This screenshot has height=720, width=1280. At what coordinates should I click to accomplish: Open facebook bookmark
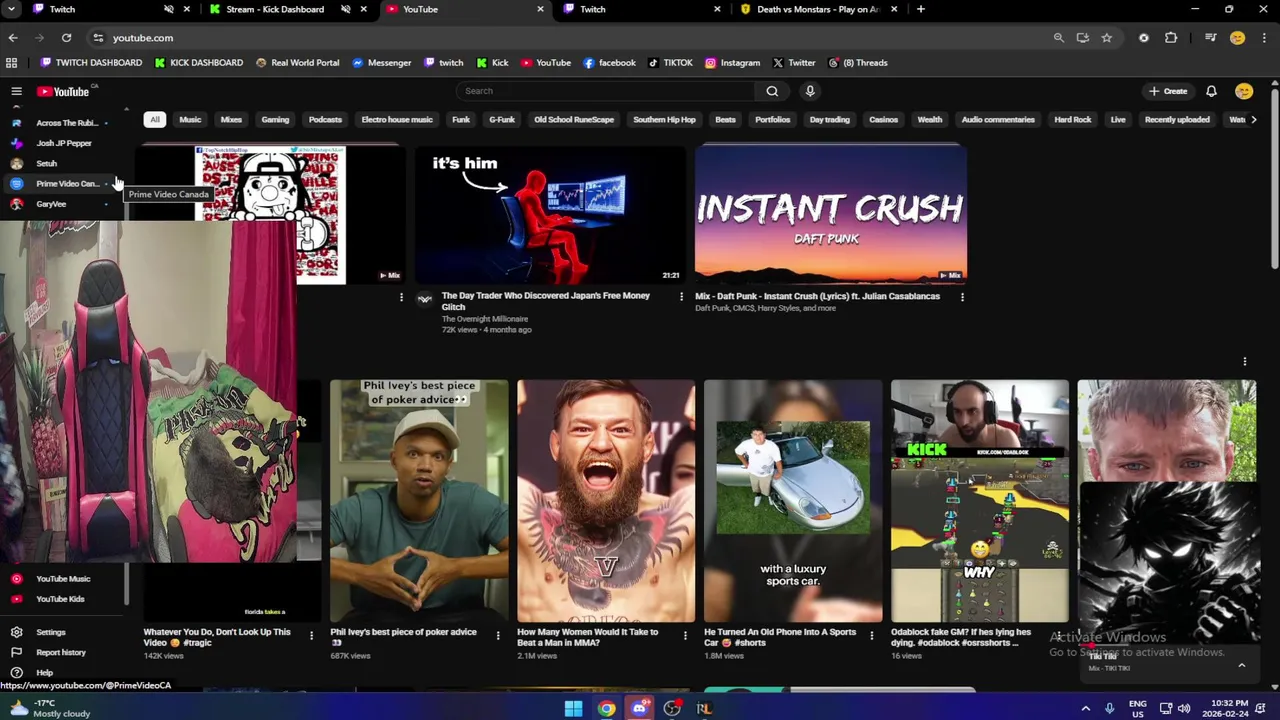coord(609,63)
